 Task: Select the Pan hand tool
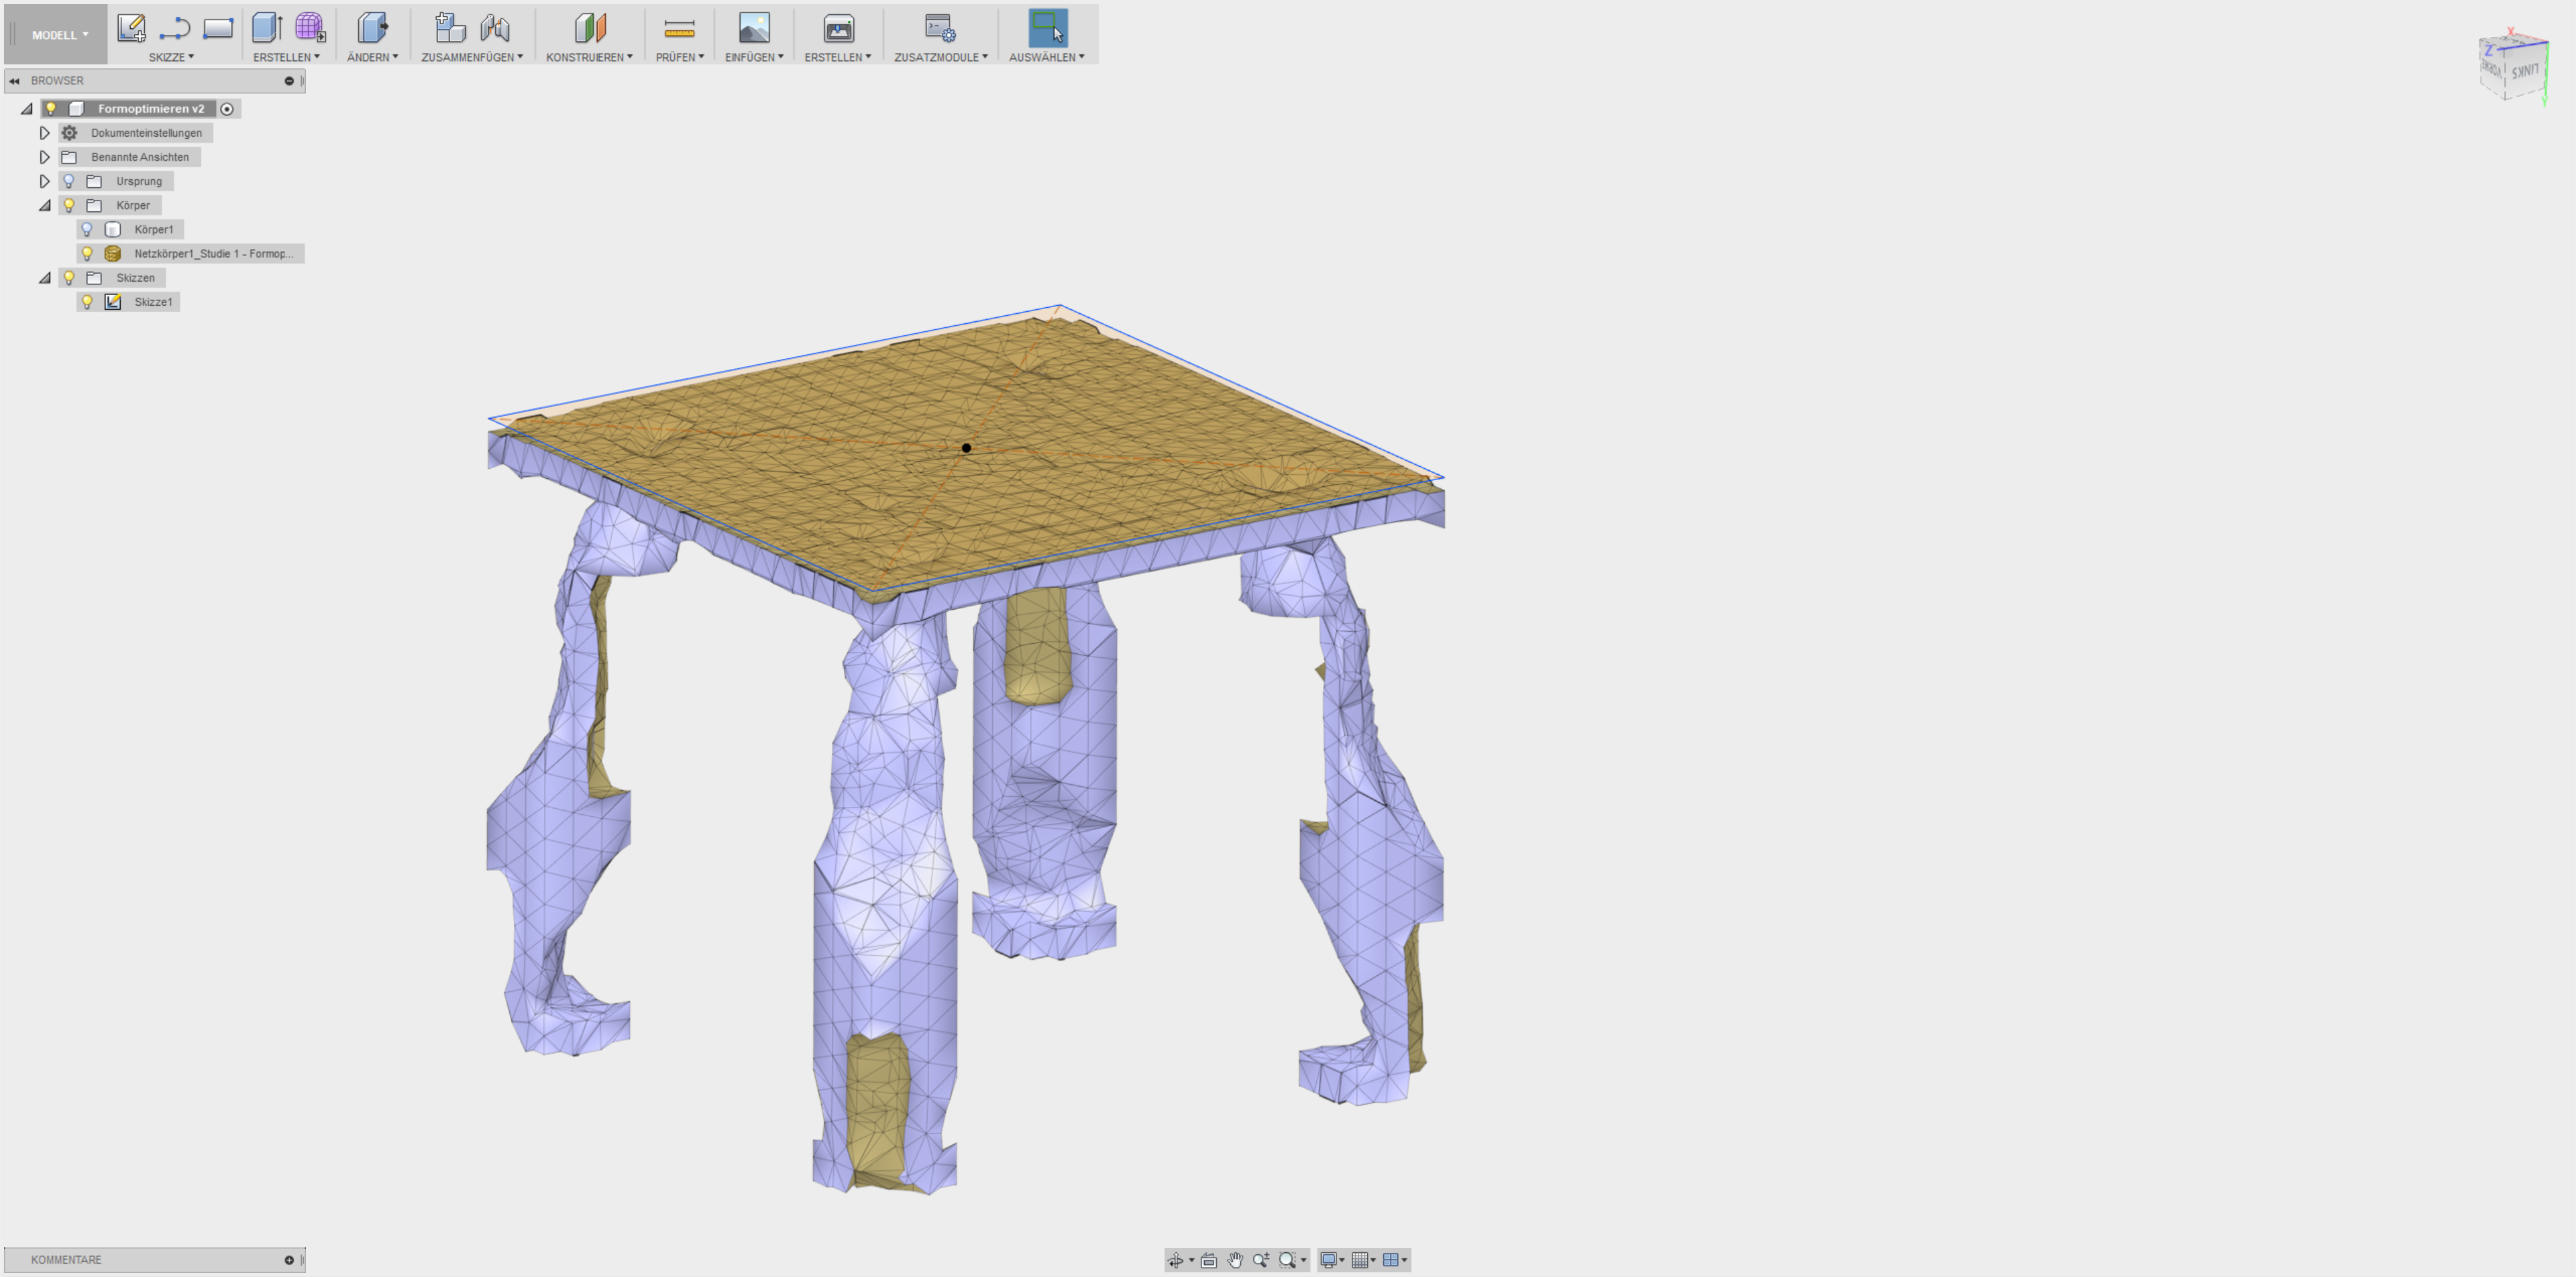[1235, 1260]
